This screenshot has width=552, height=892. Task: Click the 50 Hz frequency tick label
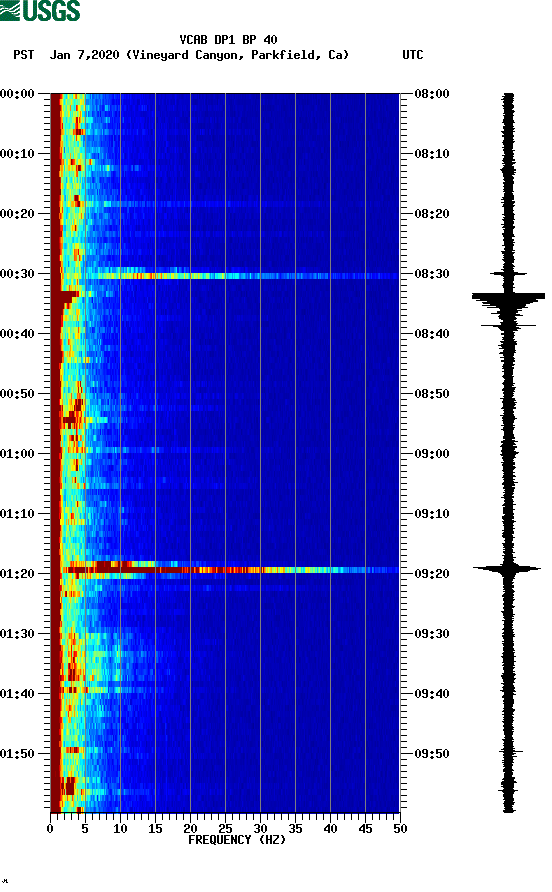pos(400,829)
